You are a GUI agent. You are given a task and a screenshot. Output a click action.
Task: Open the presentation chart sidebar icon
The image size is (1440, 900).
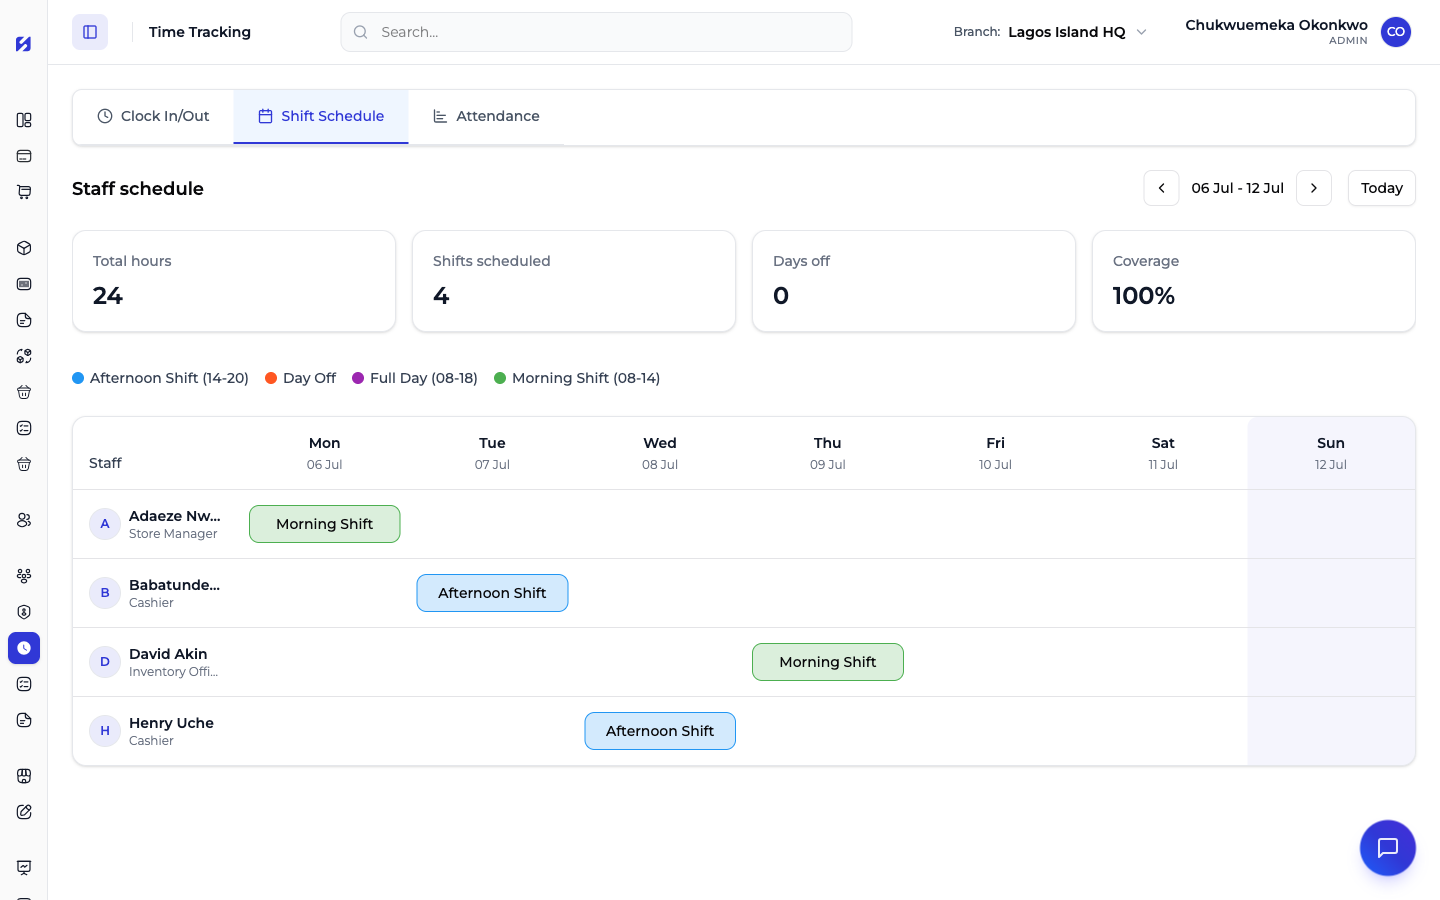24,868
